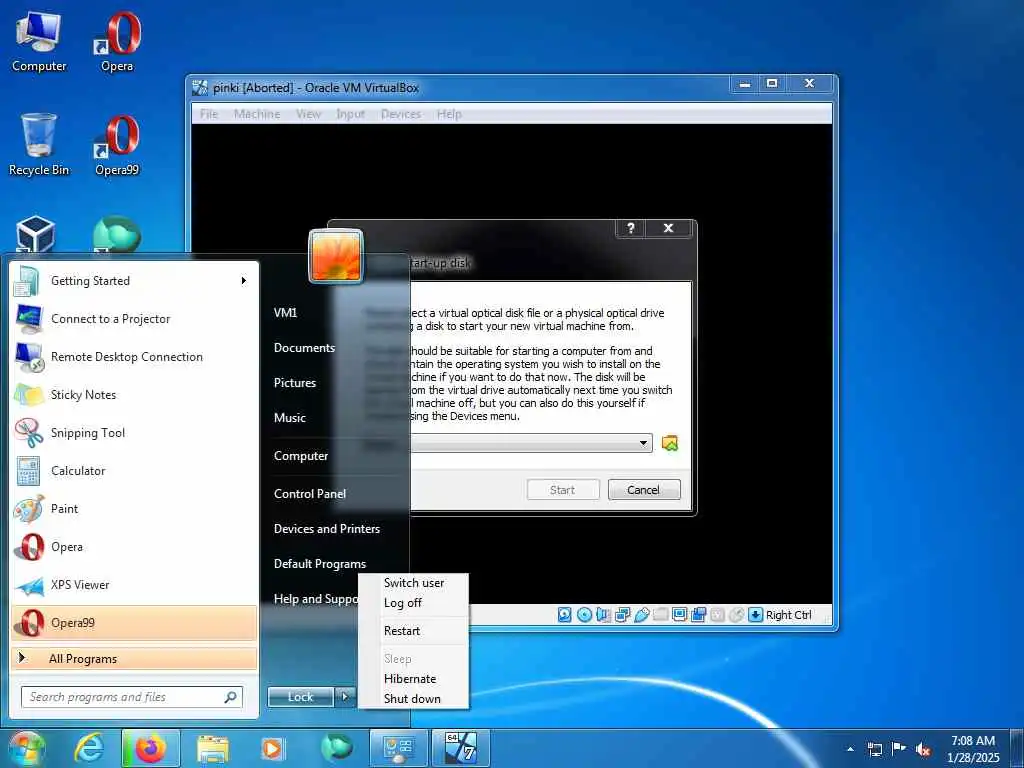Open Opera99 desktop shortcut
This screenshot has height=768, width=1024.
[x=117, y=145]
